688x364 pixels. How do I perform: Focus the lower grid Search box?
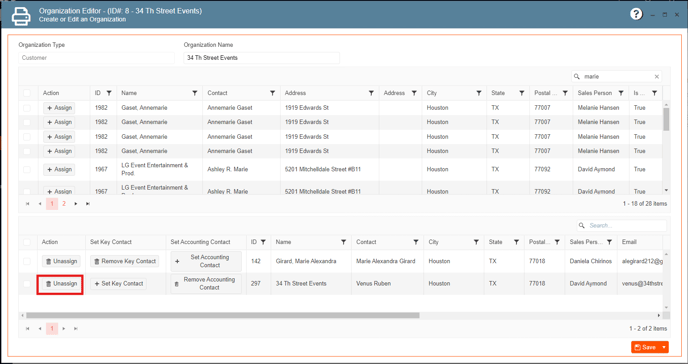(x=621, y=225)
